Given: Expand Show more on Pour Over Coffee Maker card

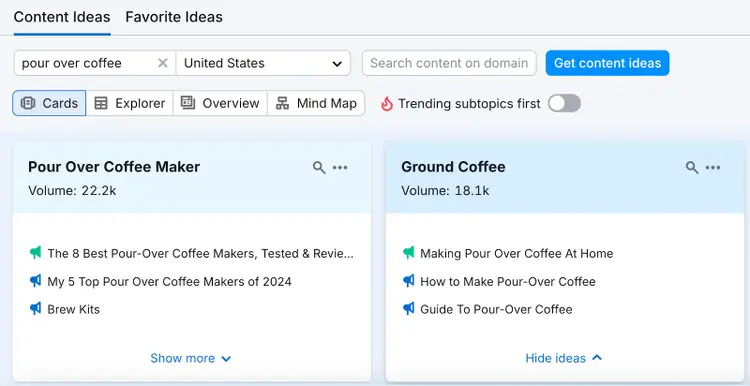Looking at the screenshot, I should 191,358.
